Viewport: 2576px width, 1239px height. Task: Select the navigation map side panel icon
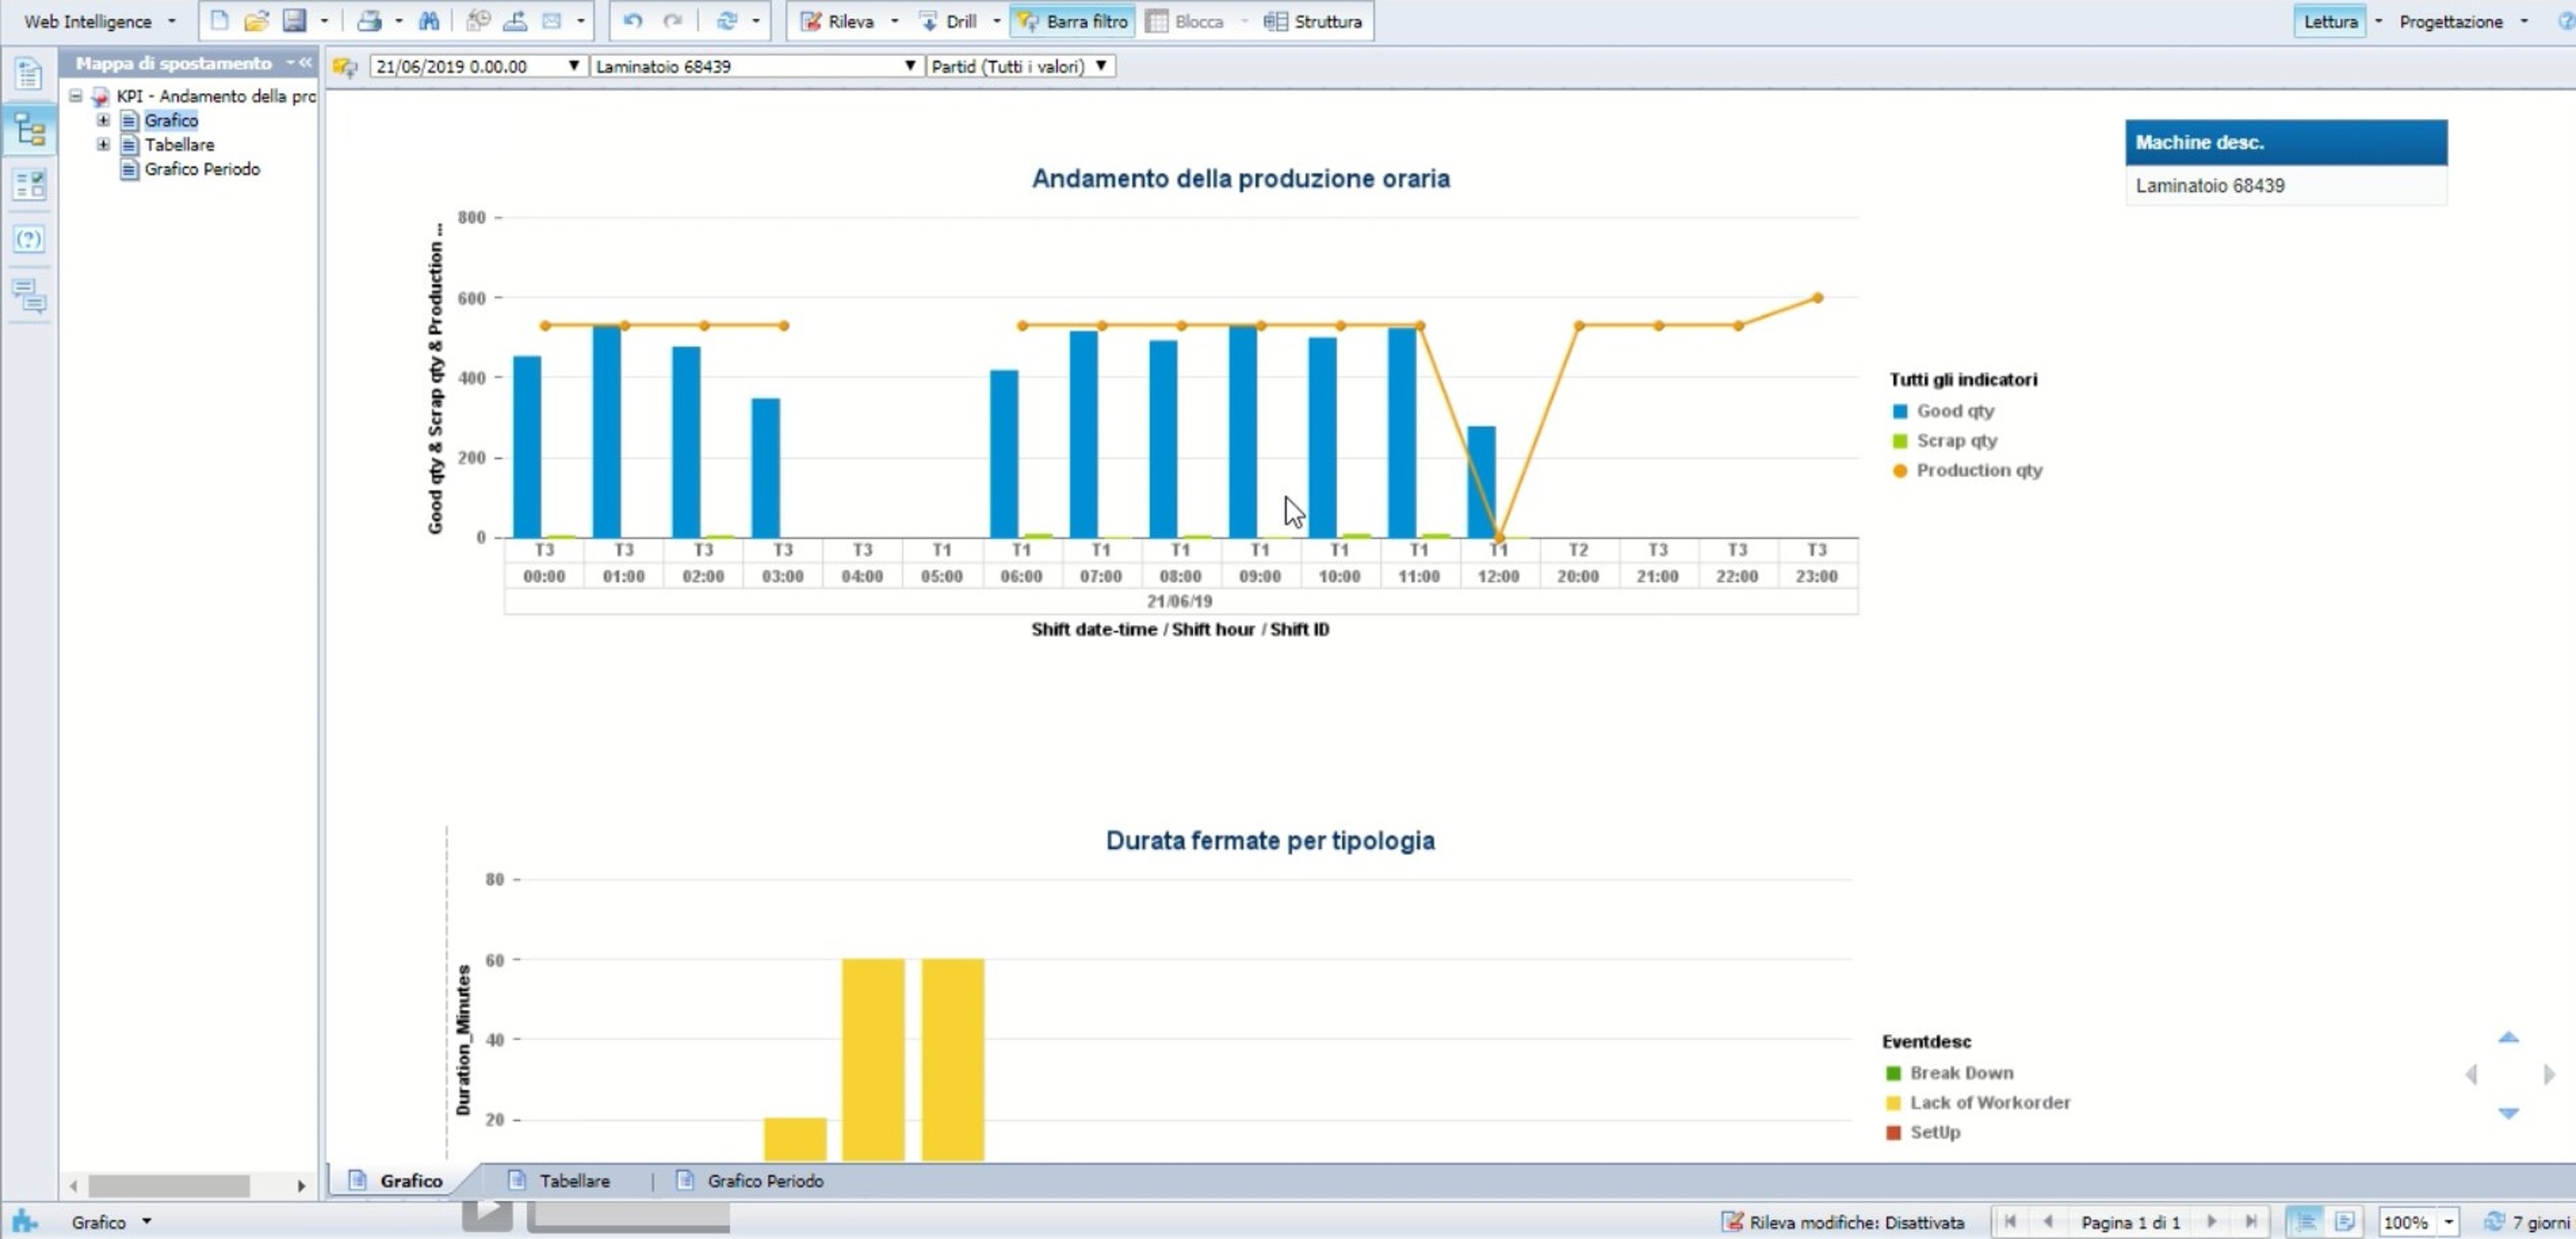tap(29, 130)
